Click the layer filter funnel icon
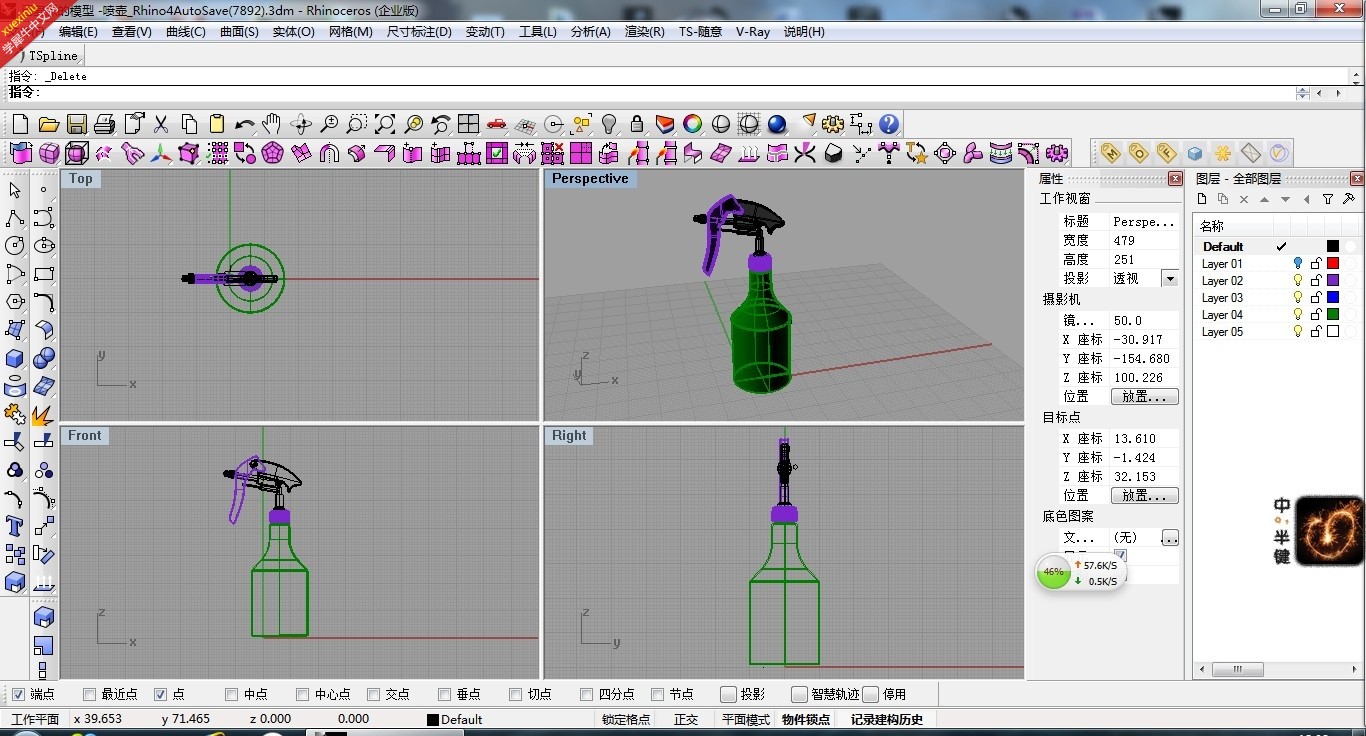This screenshot has width=1366, height=736. click(x=1328, y=200)
